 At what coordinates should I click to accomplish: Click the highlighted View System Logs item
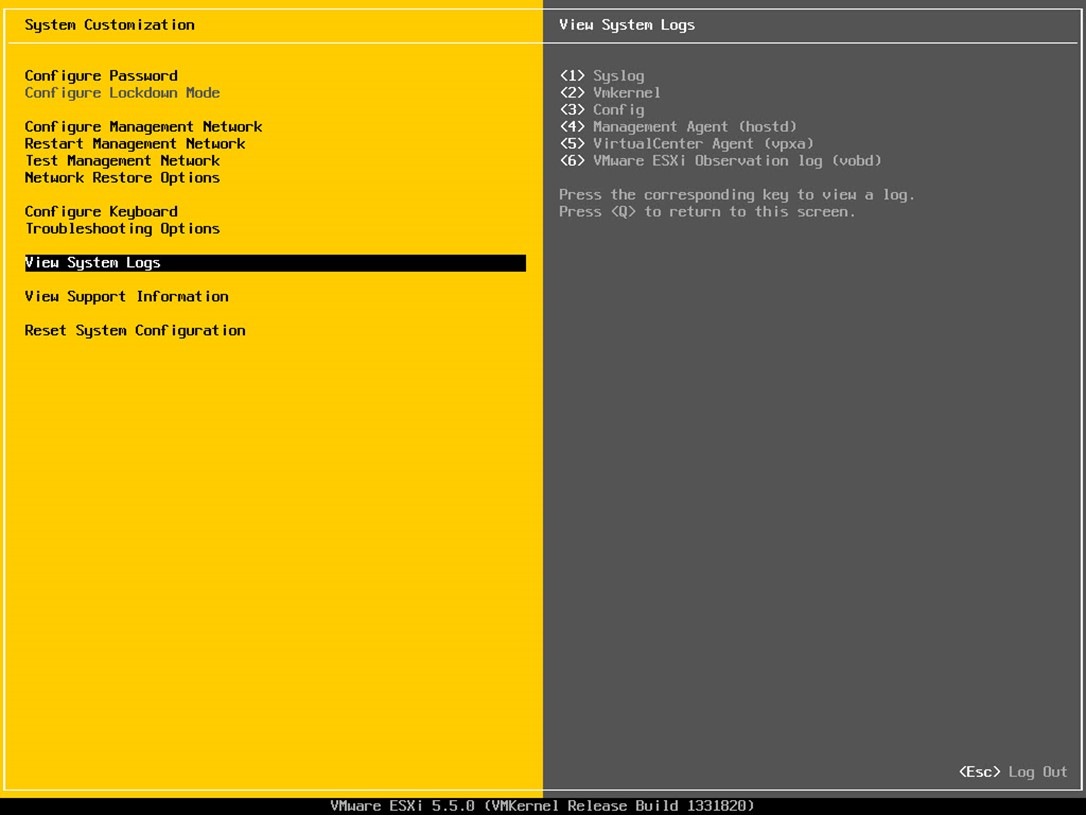(275, 262)
